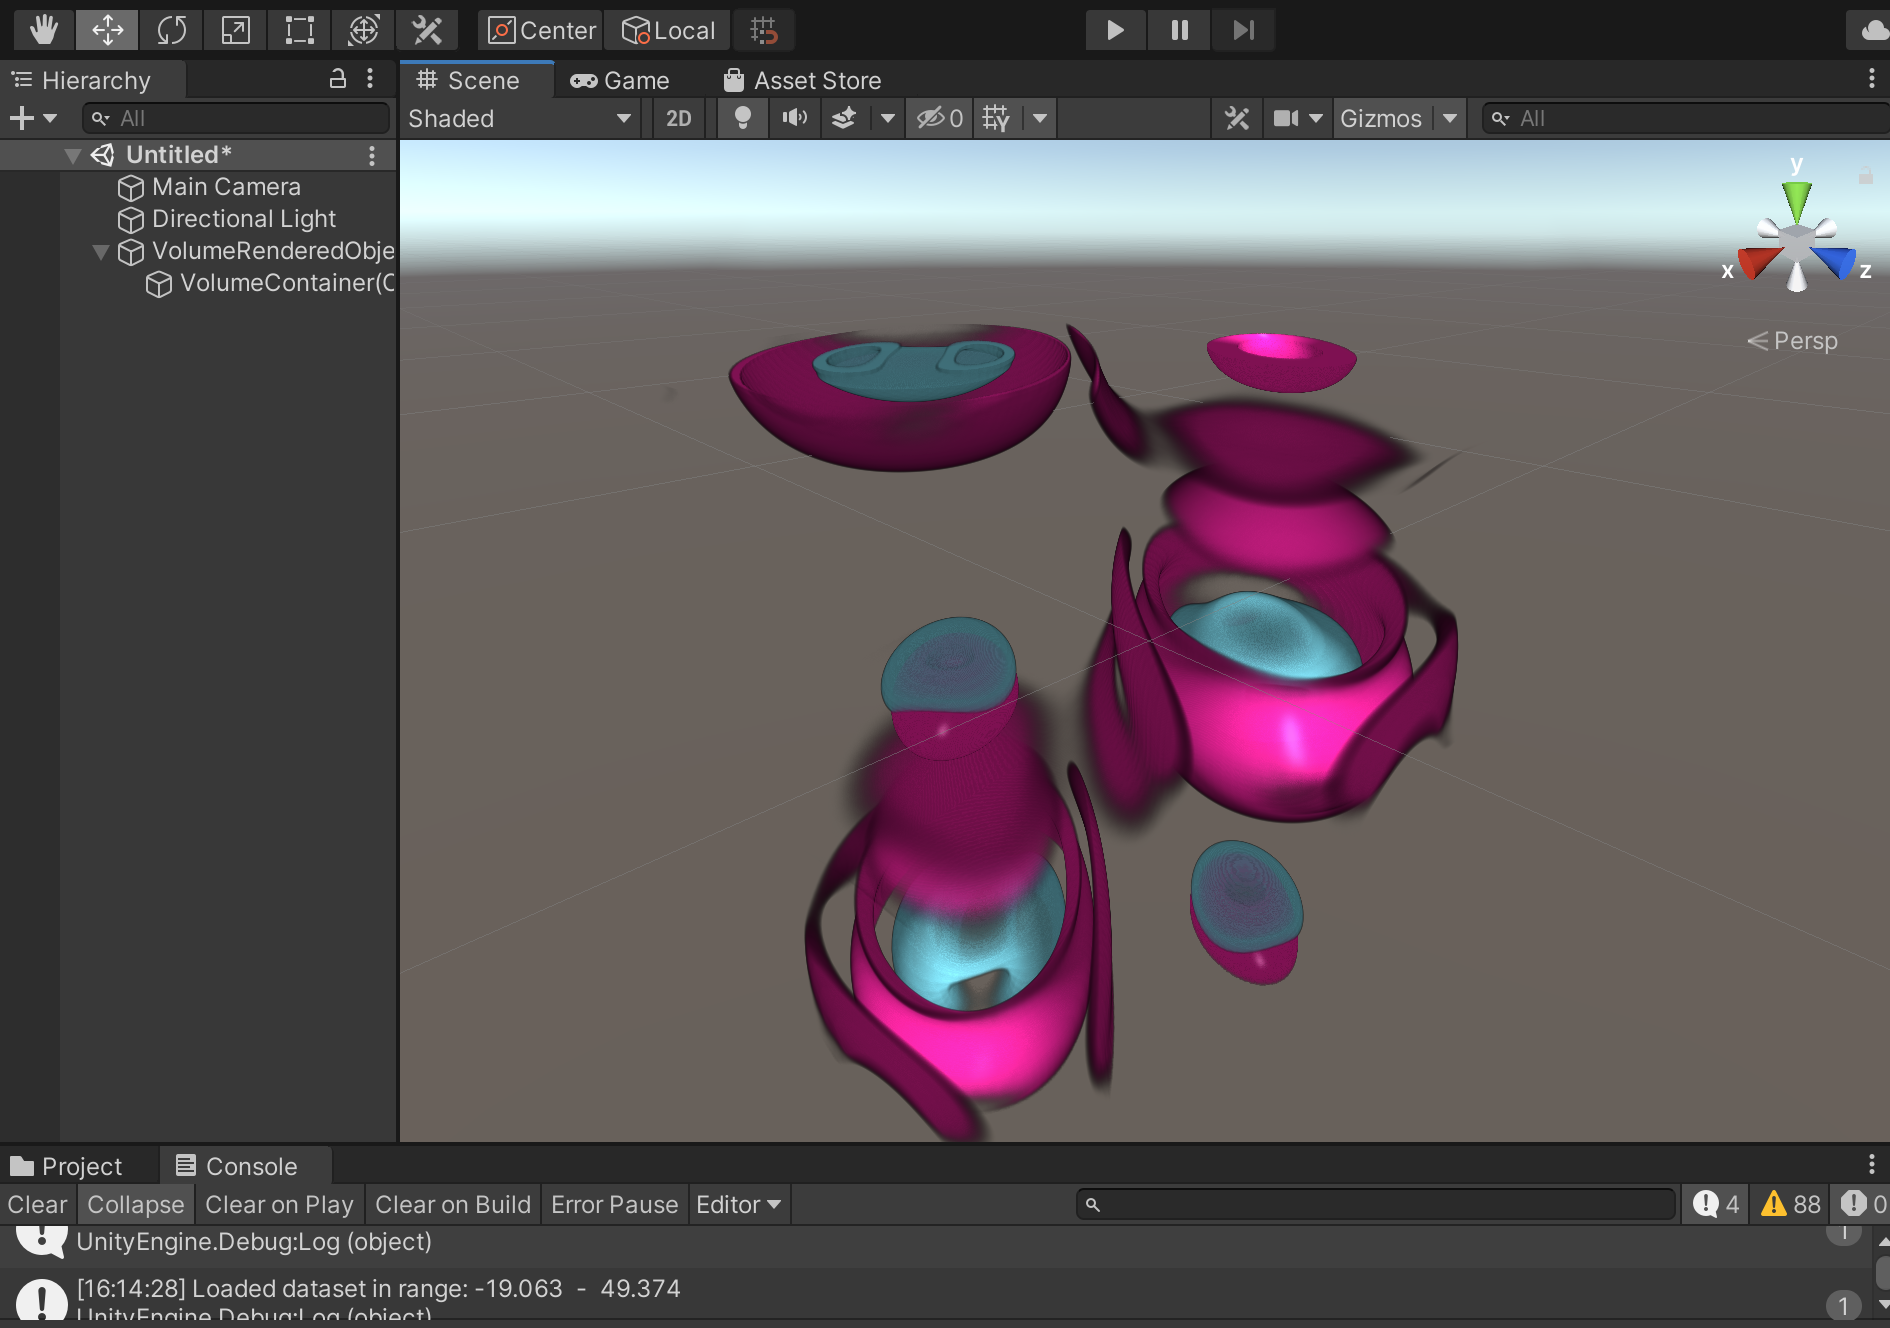The width and height of the screenshot is (1890, 1328).
Task: Click the Hierarchy search field
Action: coord(236,118)
